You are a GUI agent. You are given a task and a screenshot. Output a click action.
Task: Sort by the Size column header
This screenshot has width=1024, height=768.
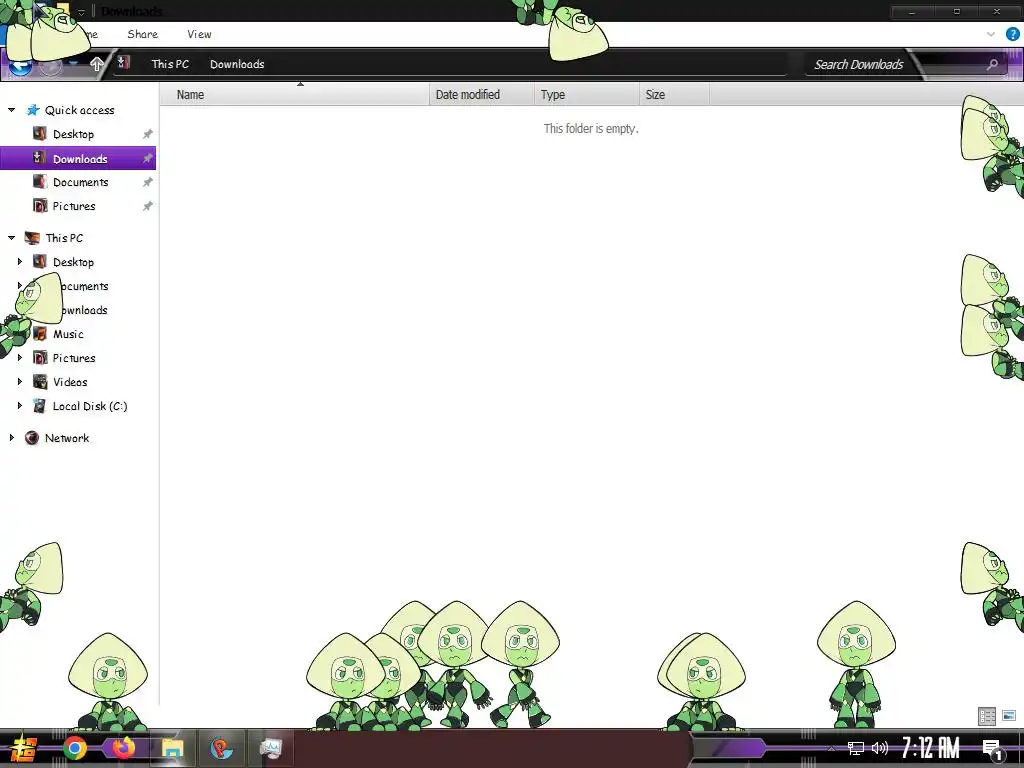click(x=674, y=95)
